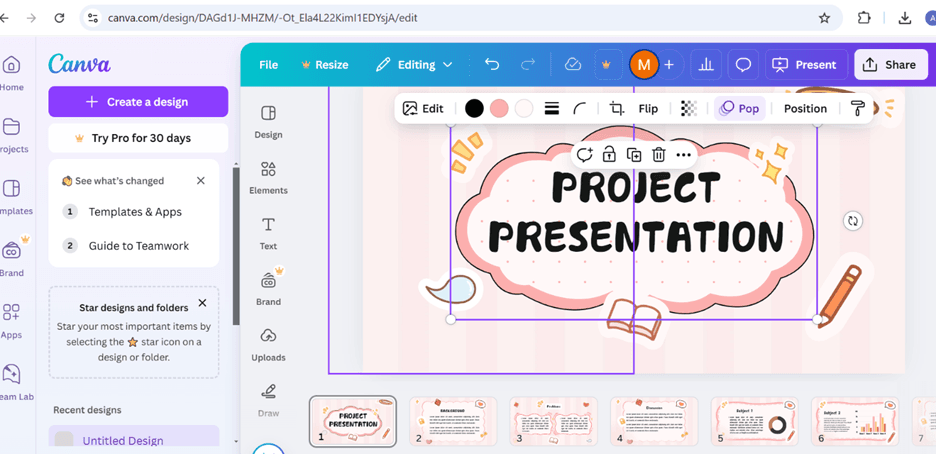This screenshot has width=936, height=454.
Task: Reload the browser page
Action: pos(59,18)
